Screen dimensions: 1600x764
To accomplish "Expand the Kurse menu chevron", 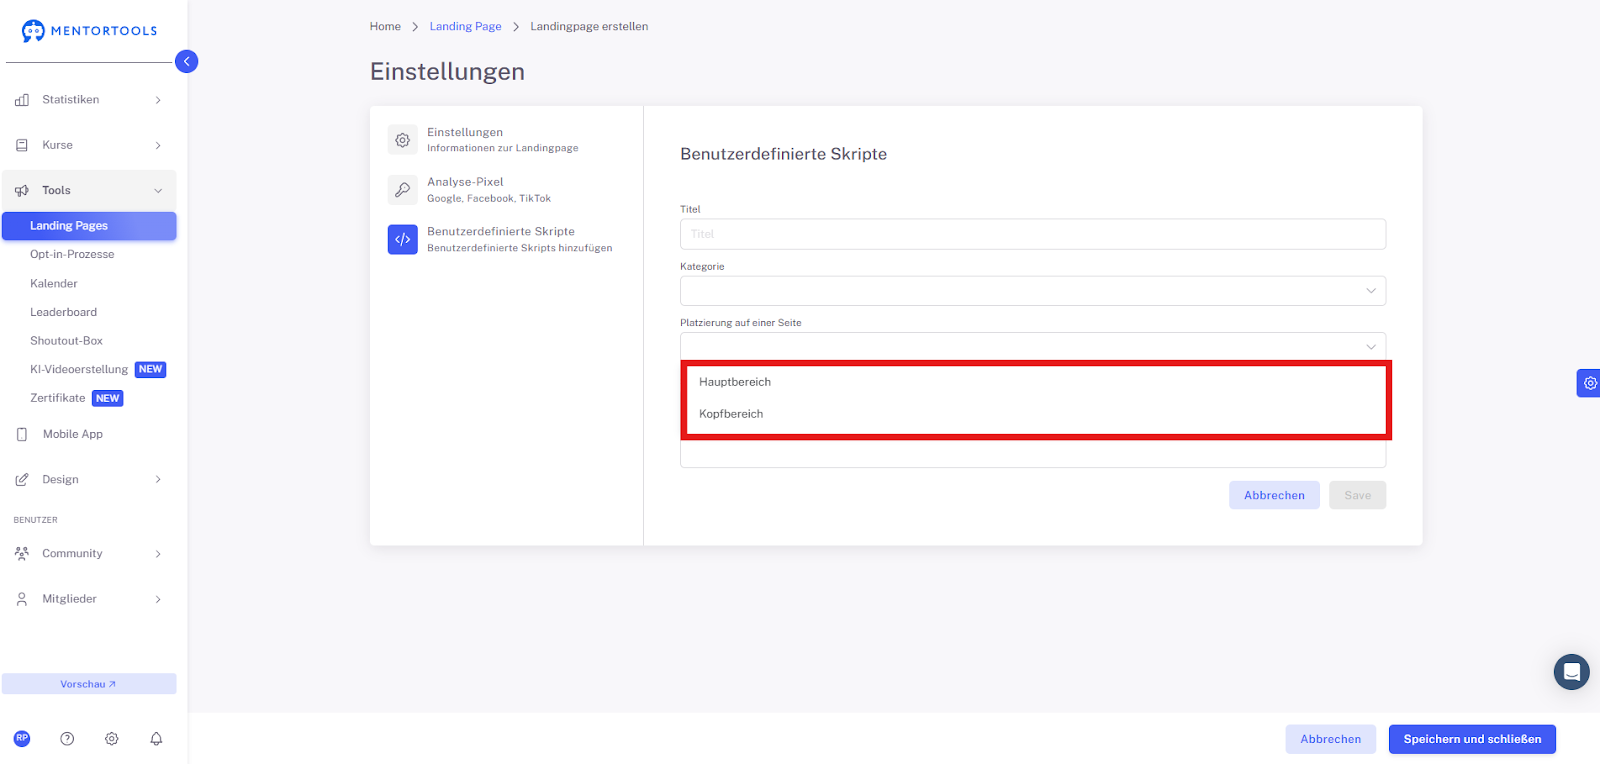I will coord(158,146).
